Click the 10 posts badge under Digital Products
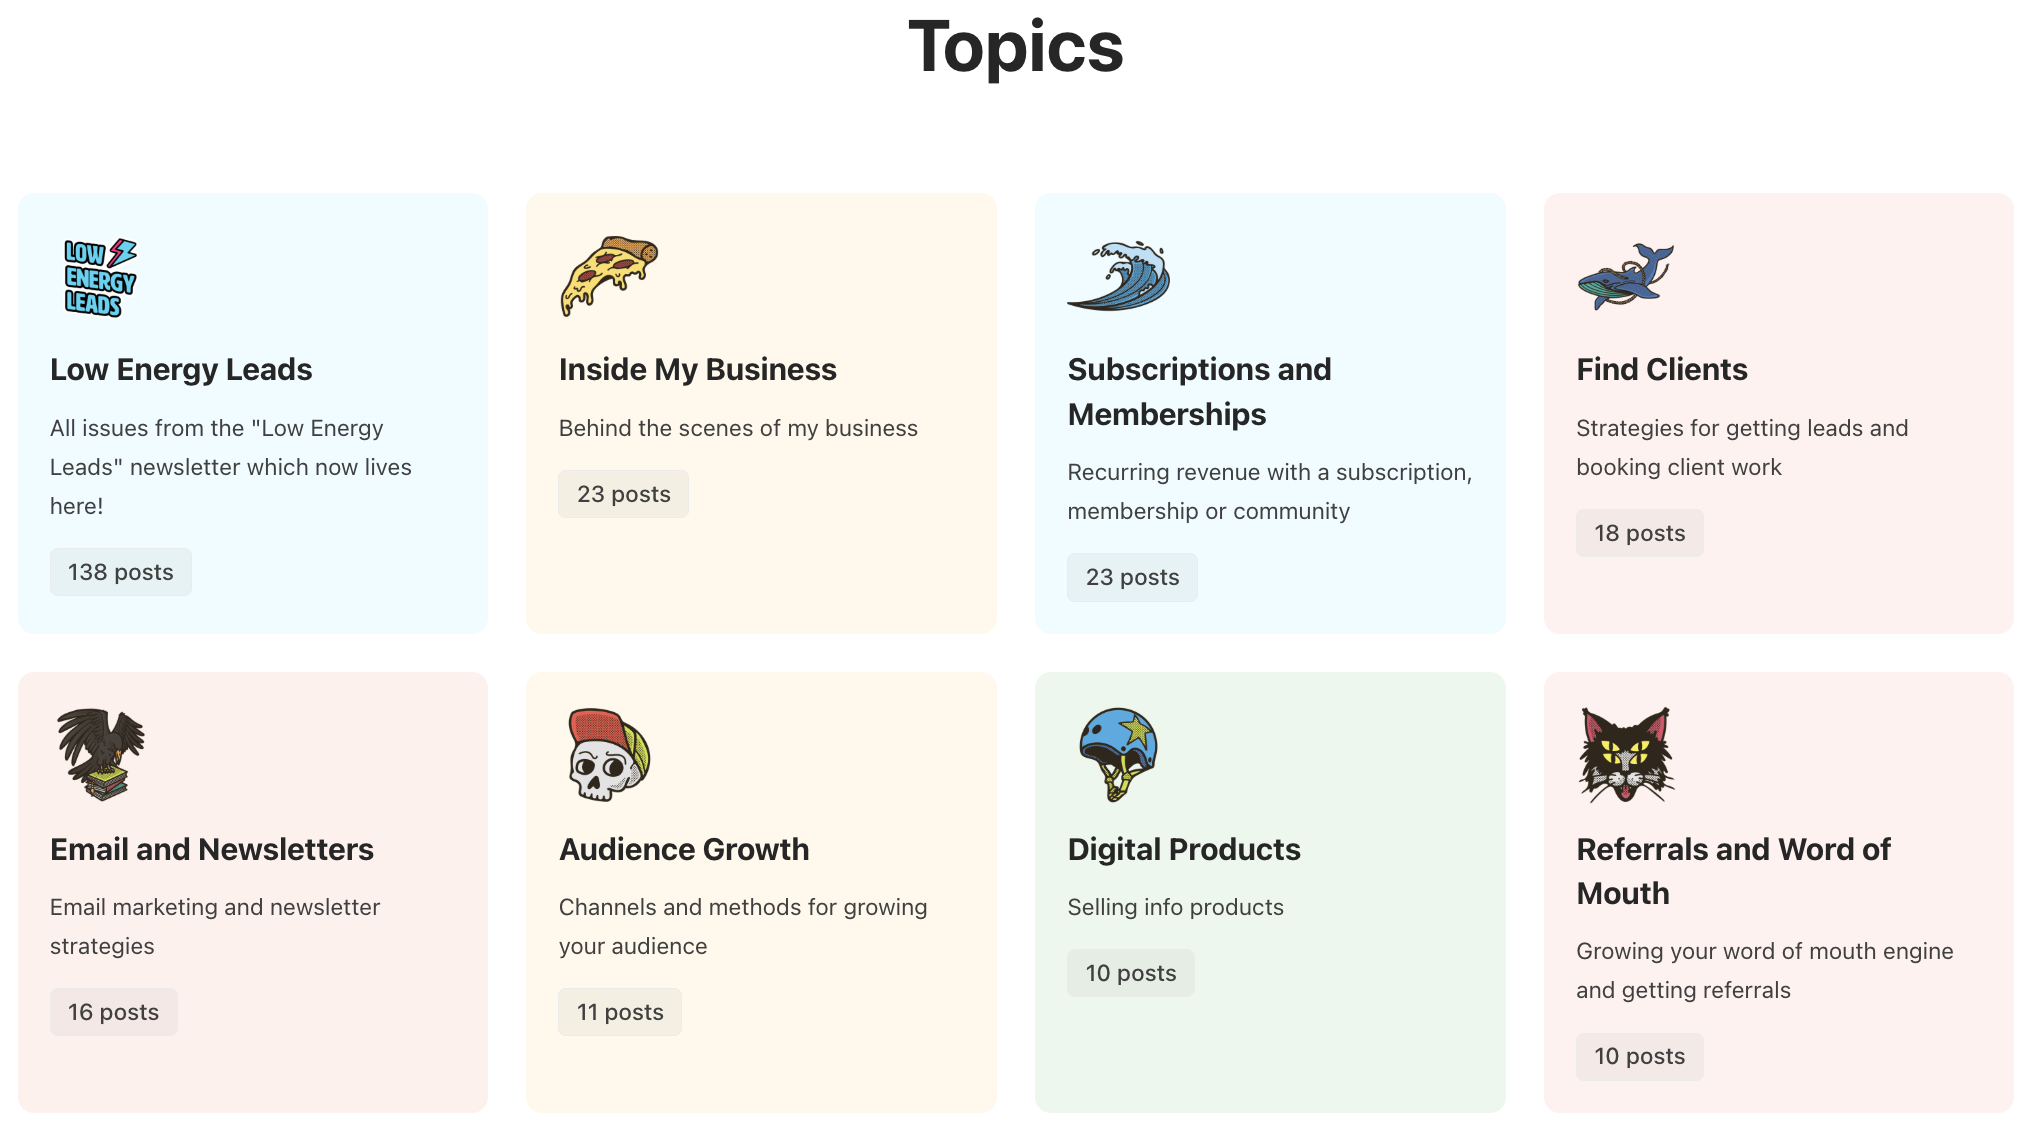This screenshot has width=2032, height=1128. [1130, 972]
